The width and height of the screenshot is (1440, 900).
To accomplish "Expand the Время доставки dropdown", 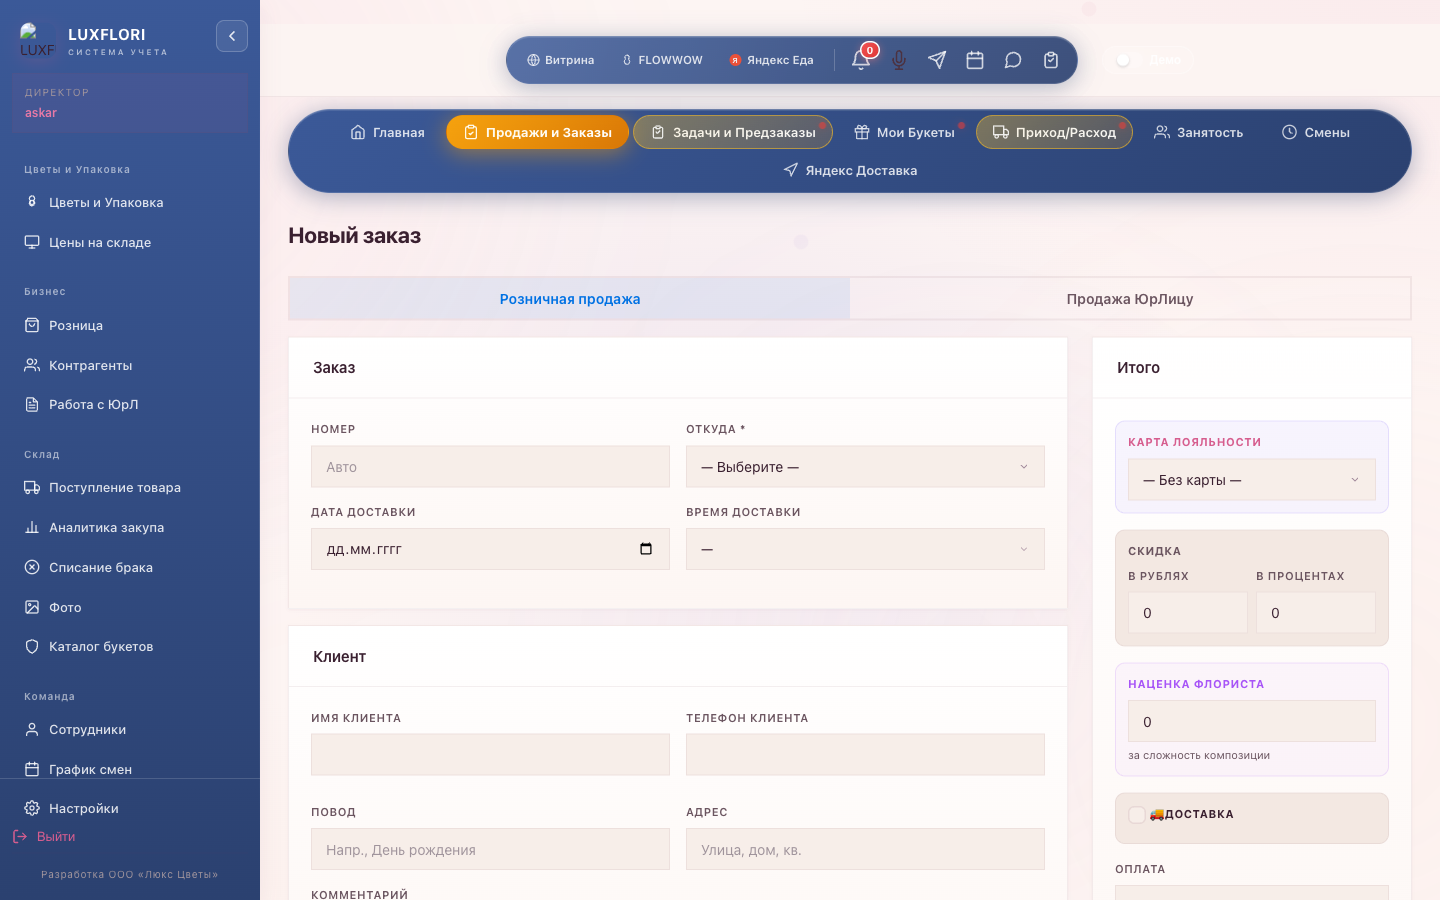I will click(865, 549).
